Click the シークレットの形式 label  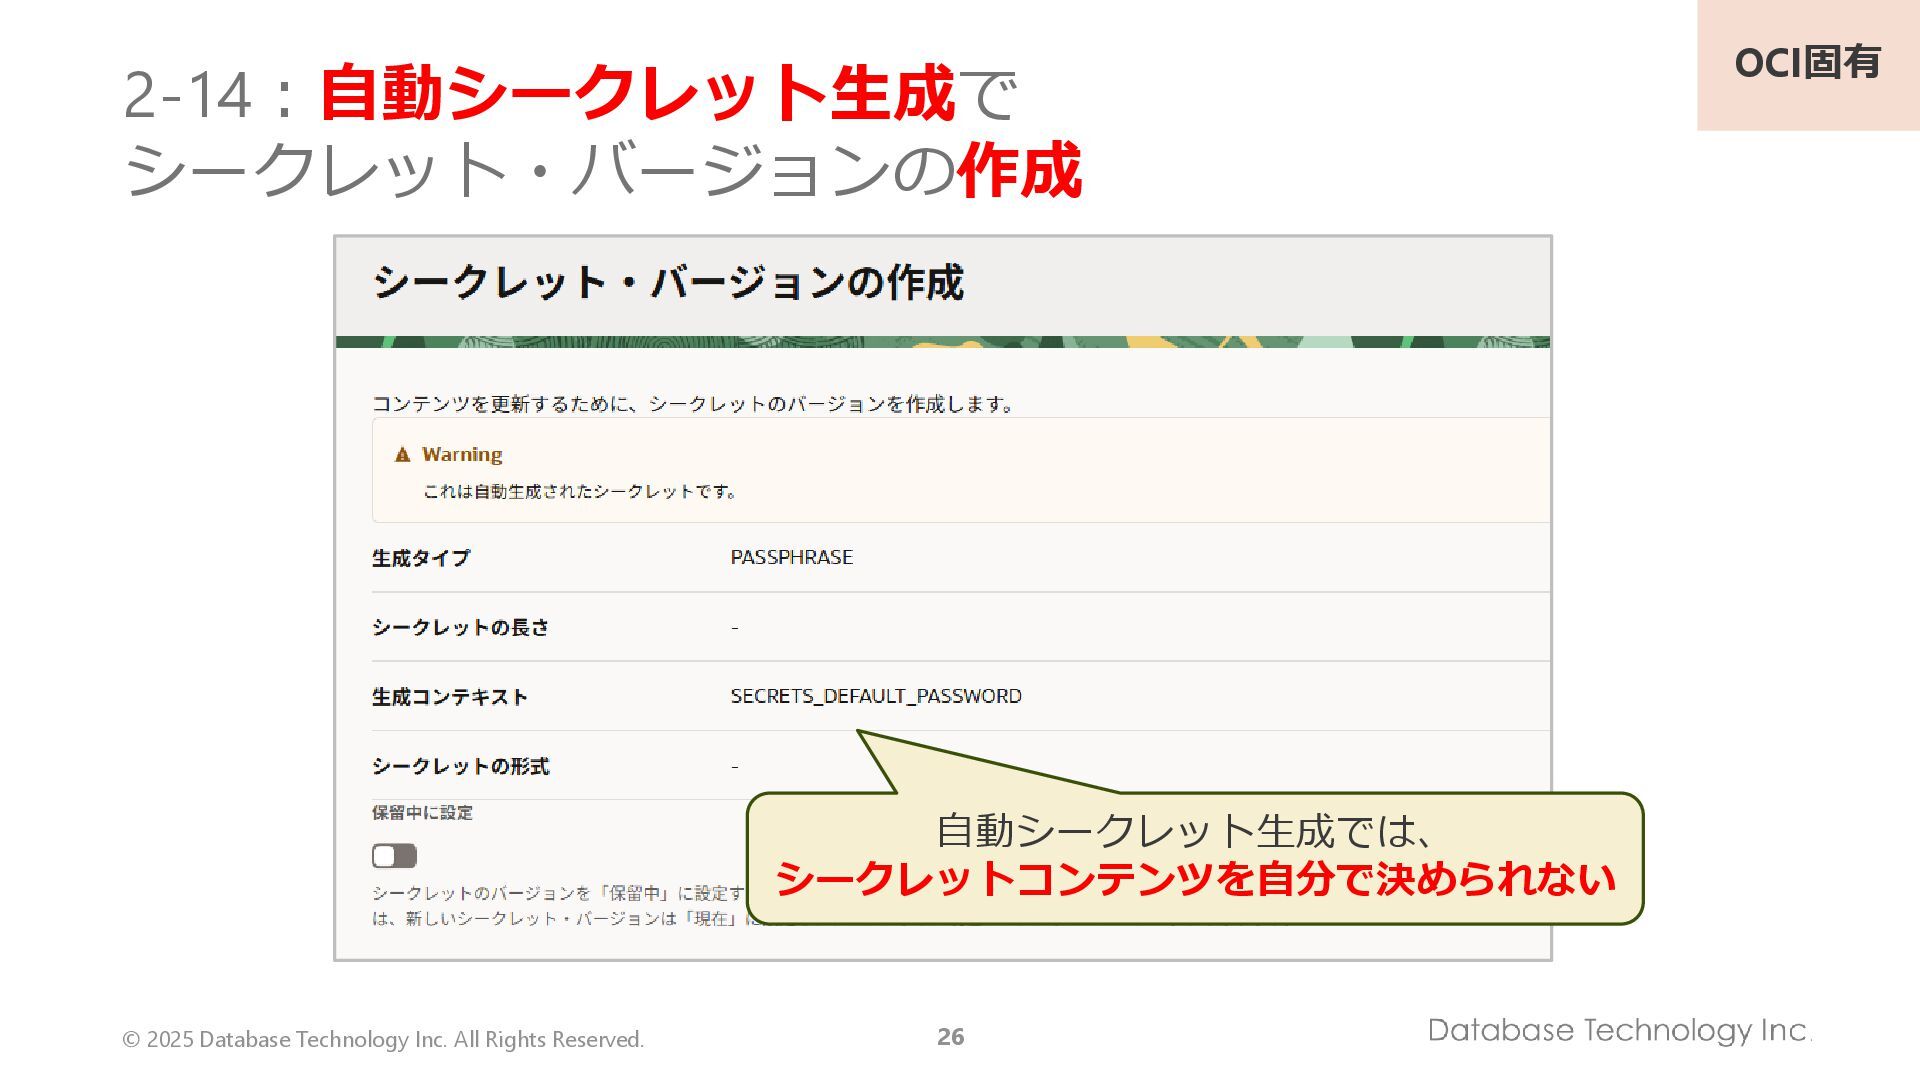point(460,766)
